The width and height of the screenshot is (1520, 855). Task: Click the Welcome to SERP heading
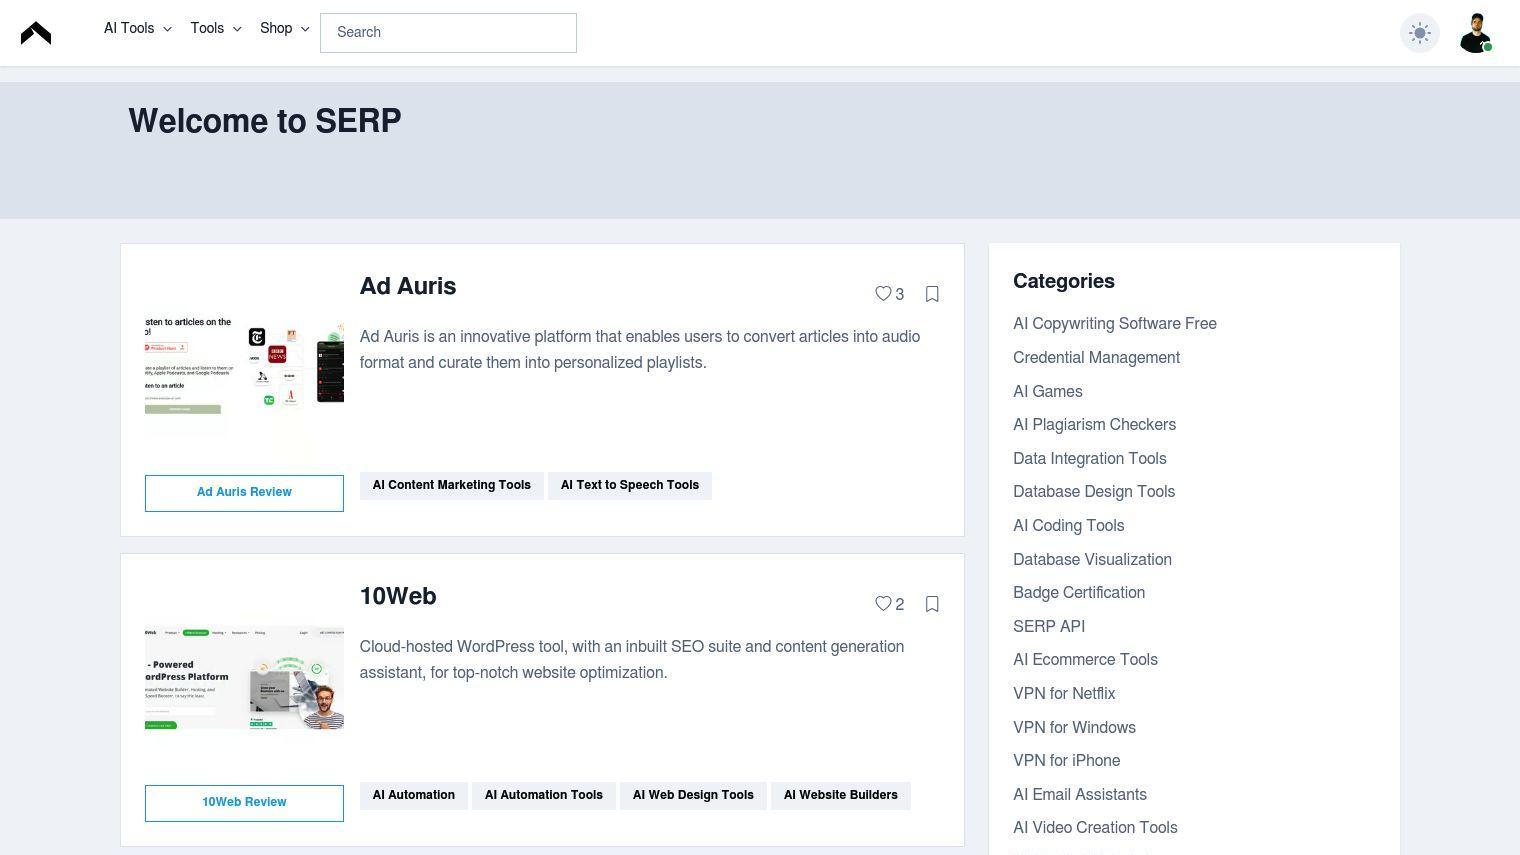click(x=265, y=121)
